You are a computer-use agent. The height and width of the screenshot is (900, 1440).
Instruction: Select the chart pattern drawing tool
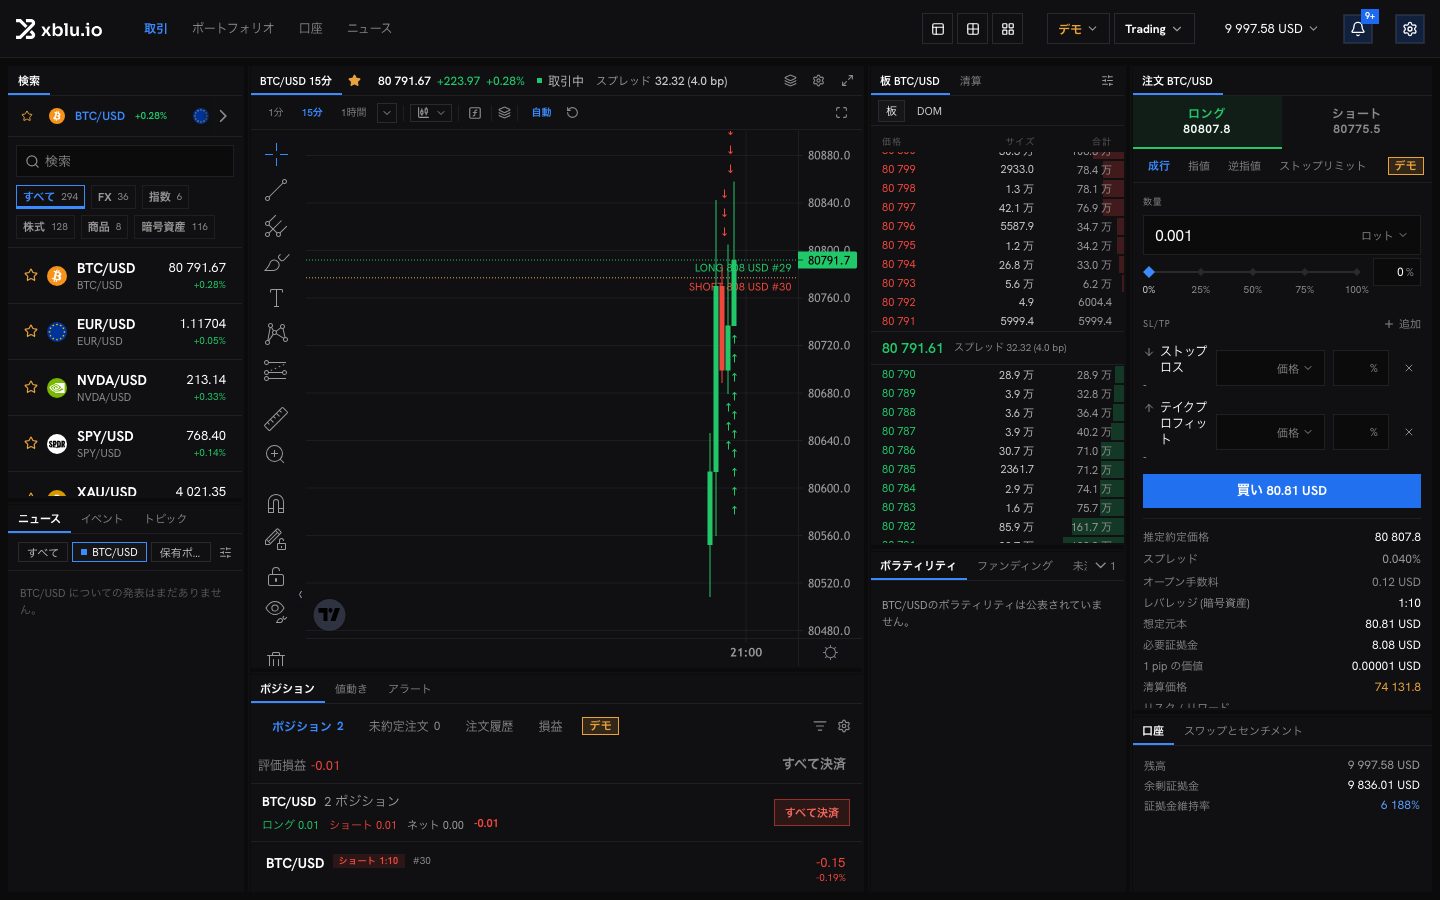276,333
